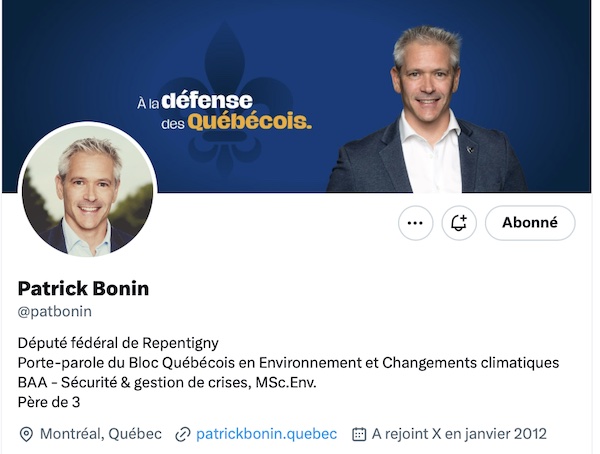Click the location pin icon
This screenshot has height=454, width=600.
[26, 434]
